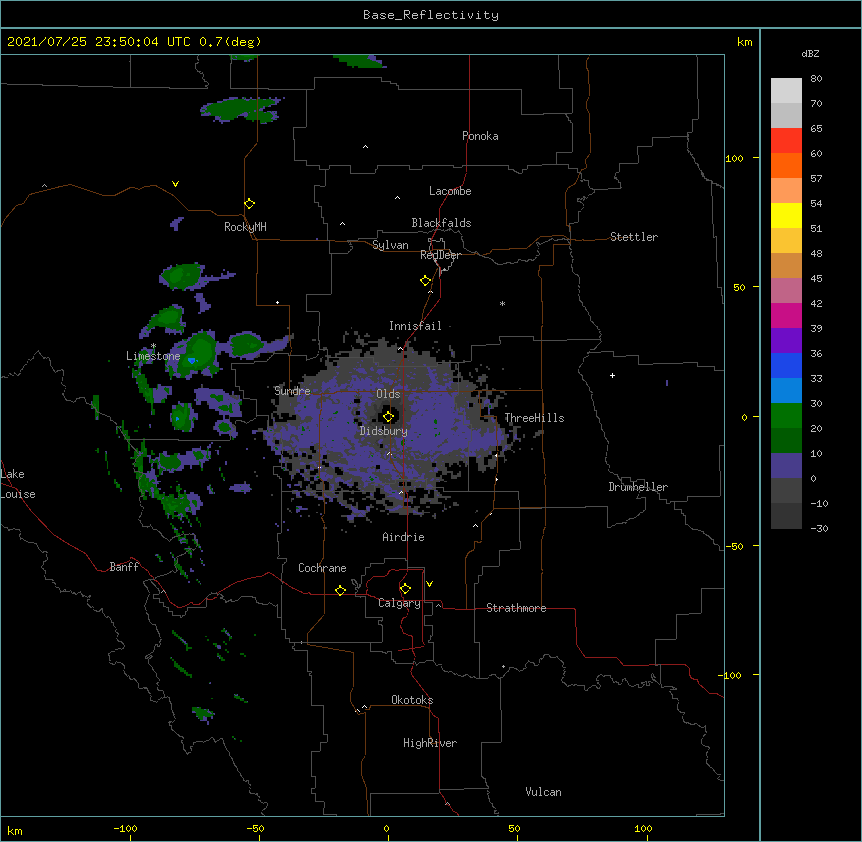Click the Sylvan map label

(x=390, y=245)
